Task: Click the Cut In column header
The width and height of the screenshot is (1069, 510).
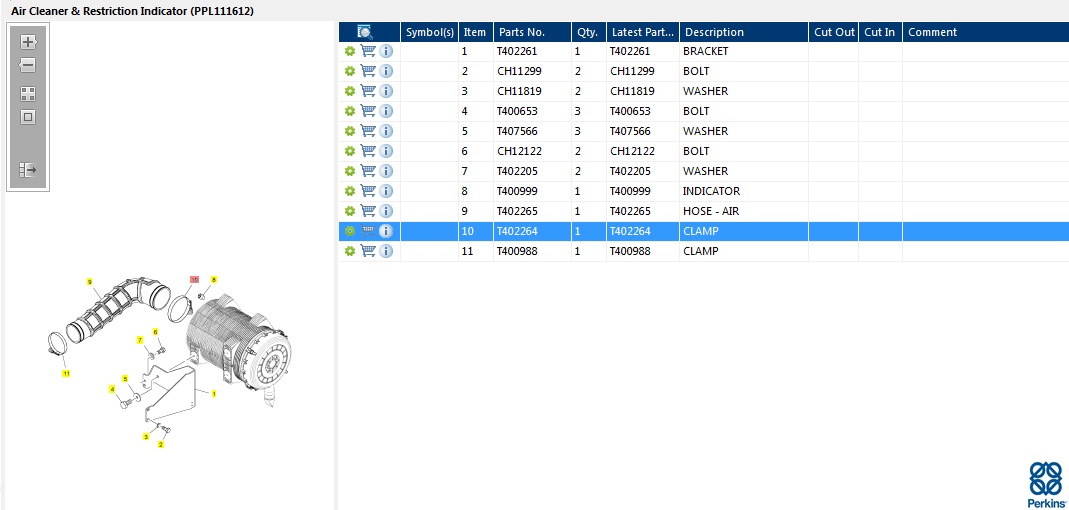Action: tap(880, 32)
